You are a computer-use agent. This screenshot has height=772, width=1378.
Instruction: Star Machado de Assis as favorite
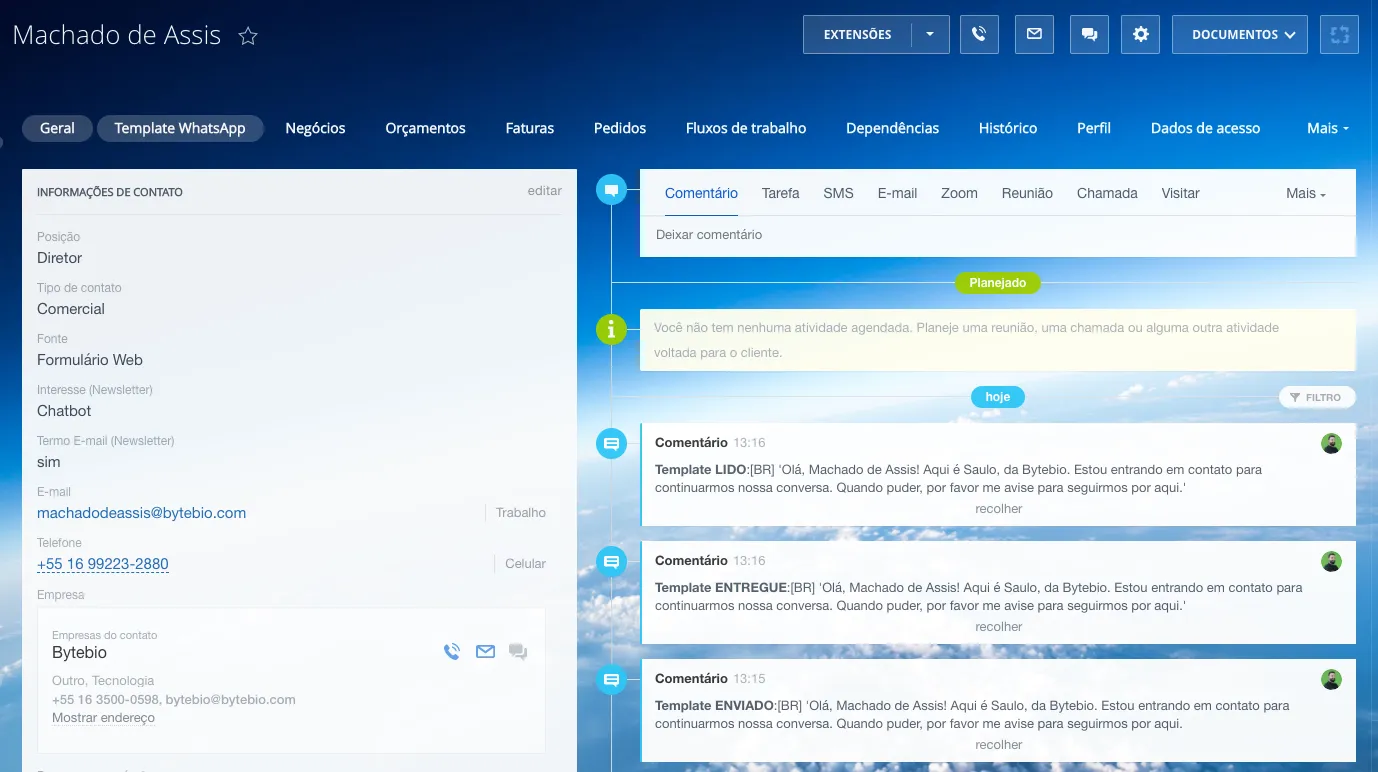(x=248, y=36)
